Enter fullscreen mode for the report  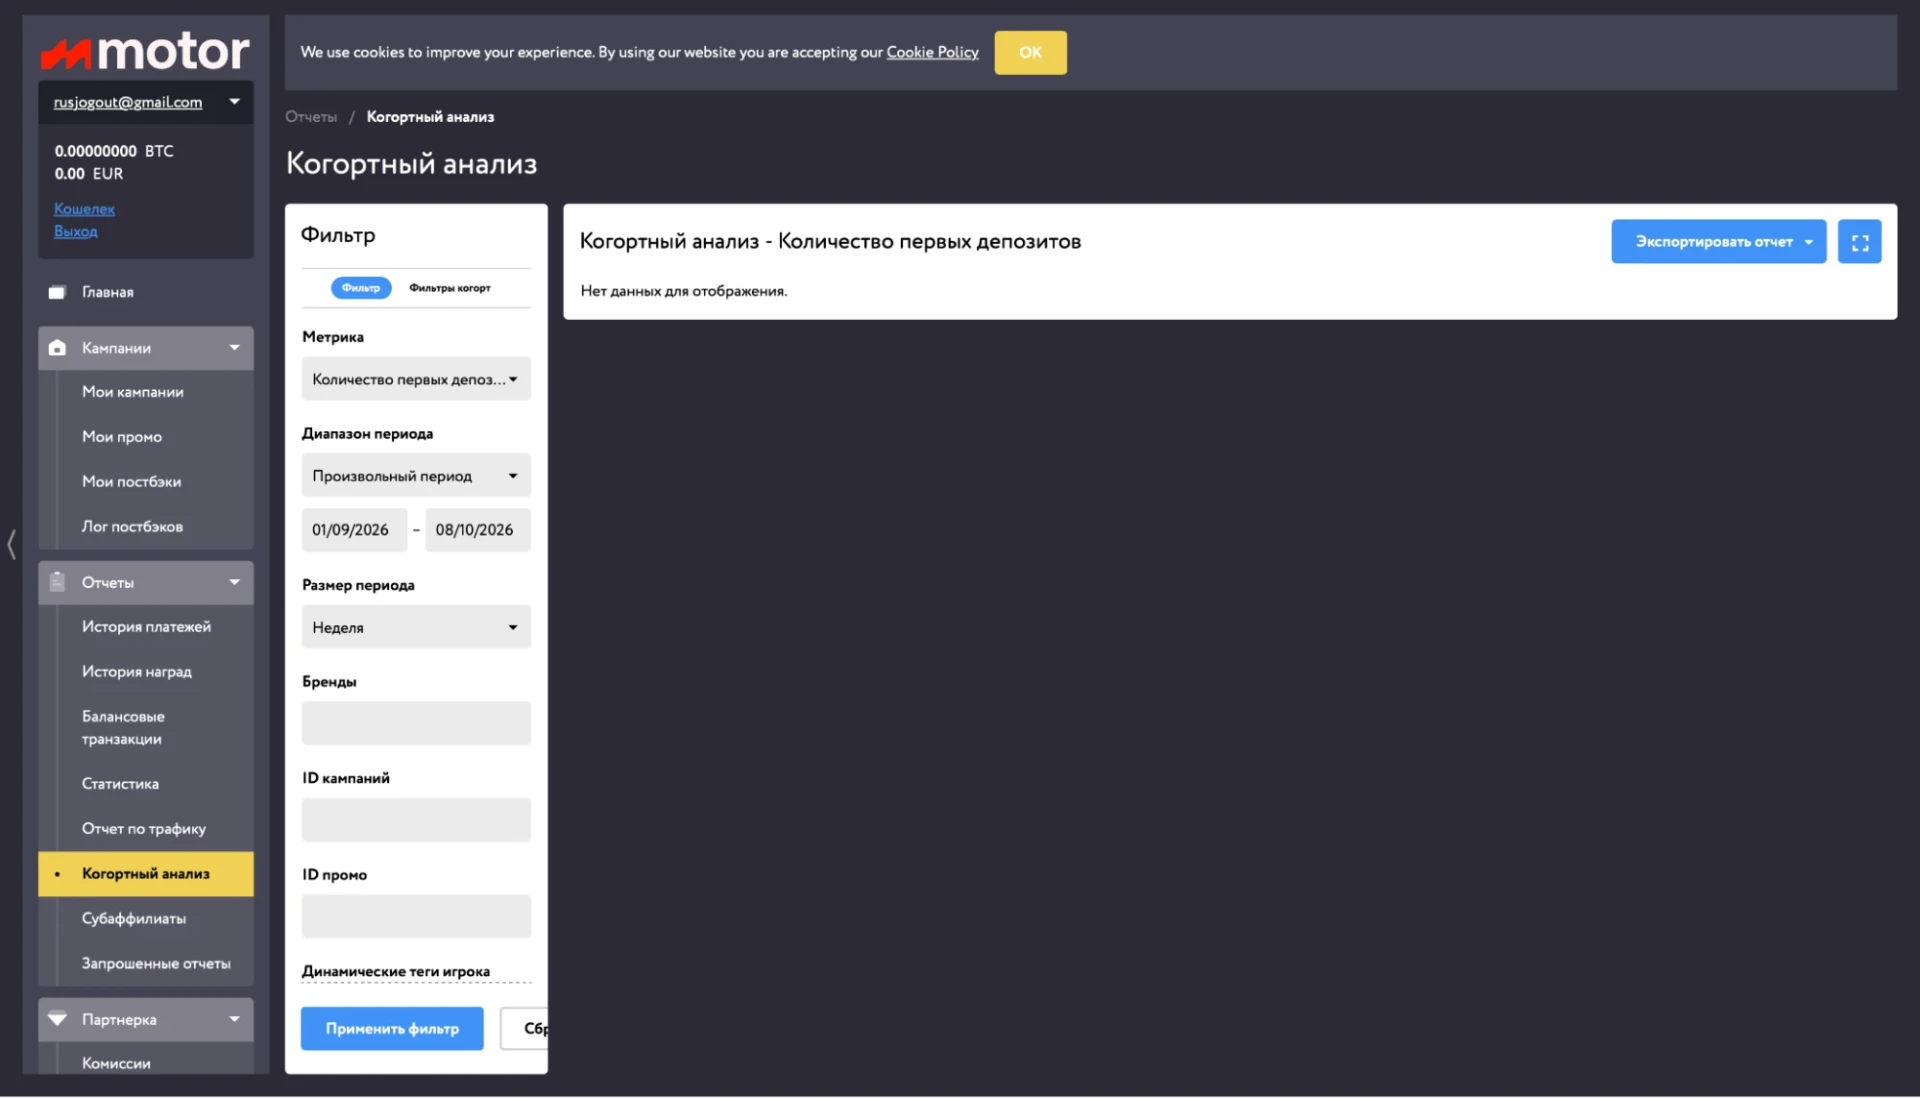point(1859,242)
